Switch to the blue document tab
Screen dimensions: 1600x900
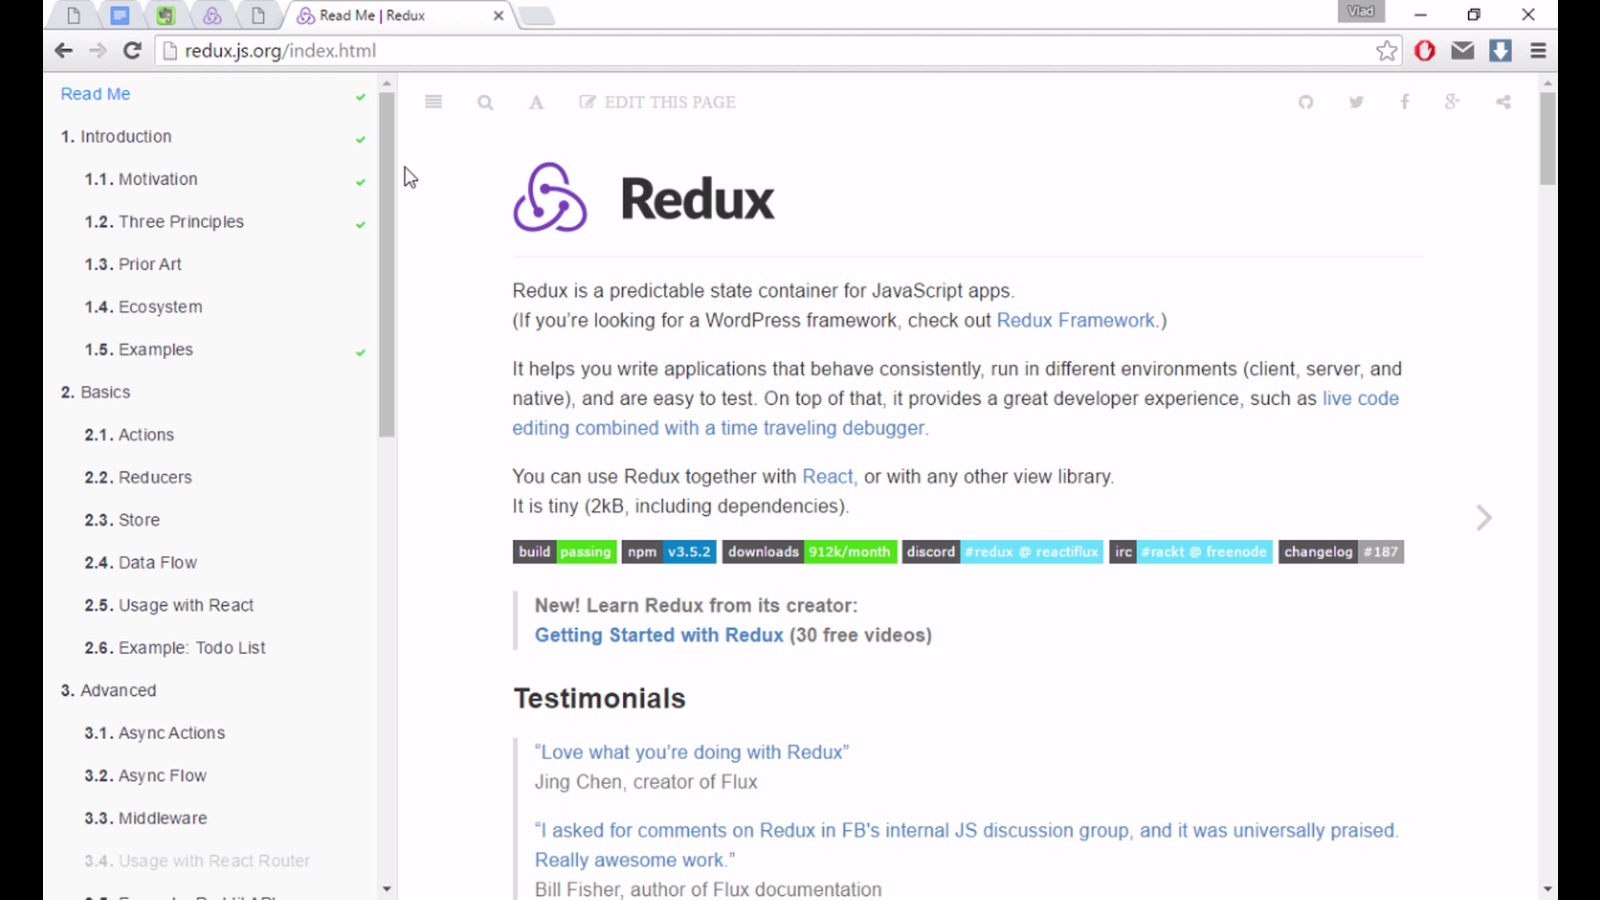120,15
